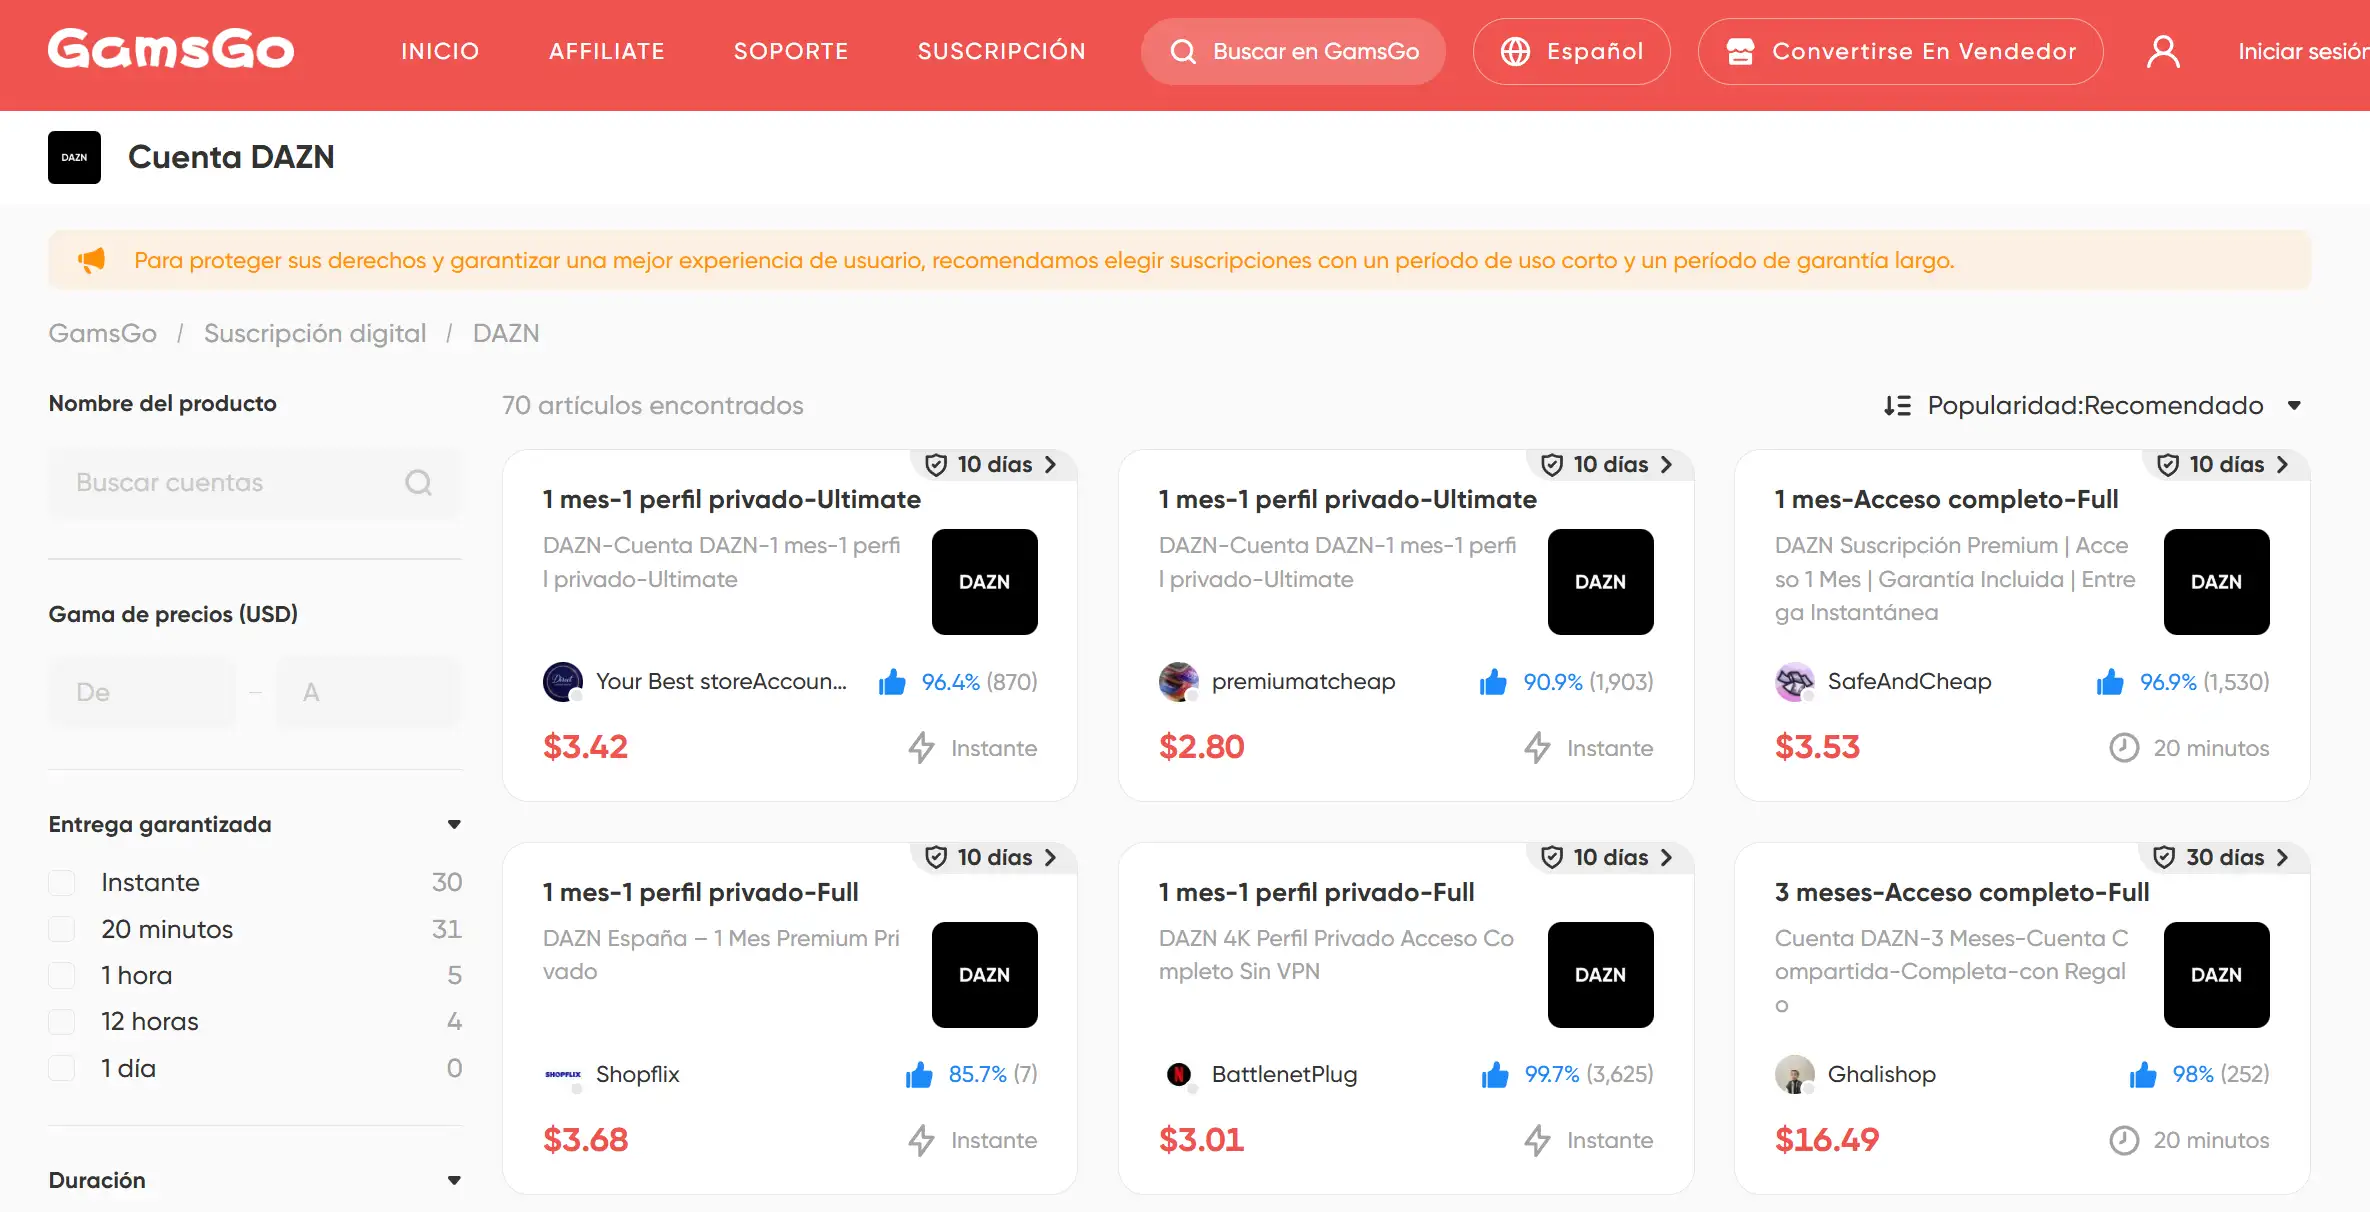Open the Español language selector
This screenshot has height=1212, width=2370.
point(1572,51)
